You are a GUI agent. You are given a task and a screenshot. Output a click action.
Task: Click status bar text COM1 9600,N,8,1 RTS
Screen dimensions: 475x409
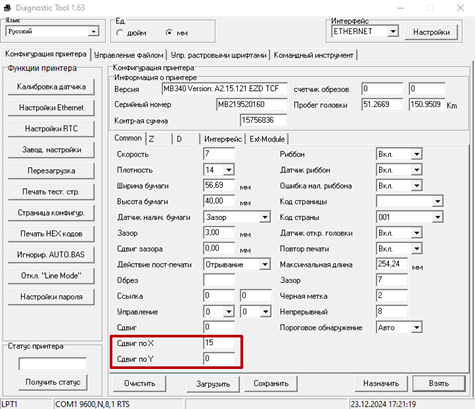click(x=92, y=404)
